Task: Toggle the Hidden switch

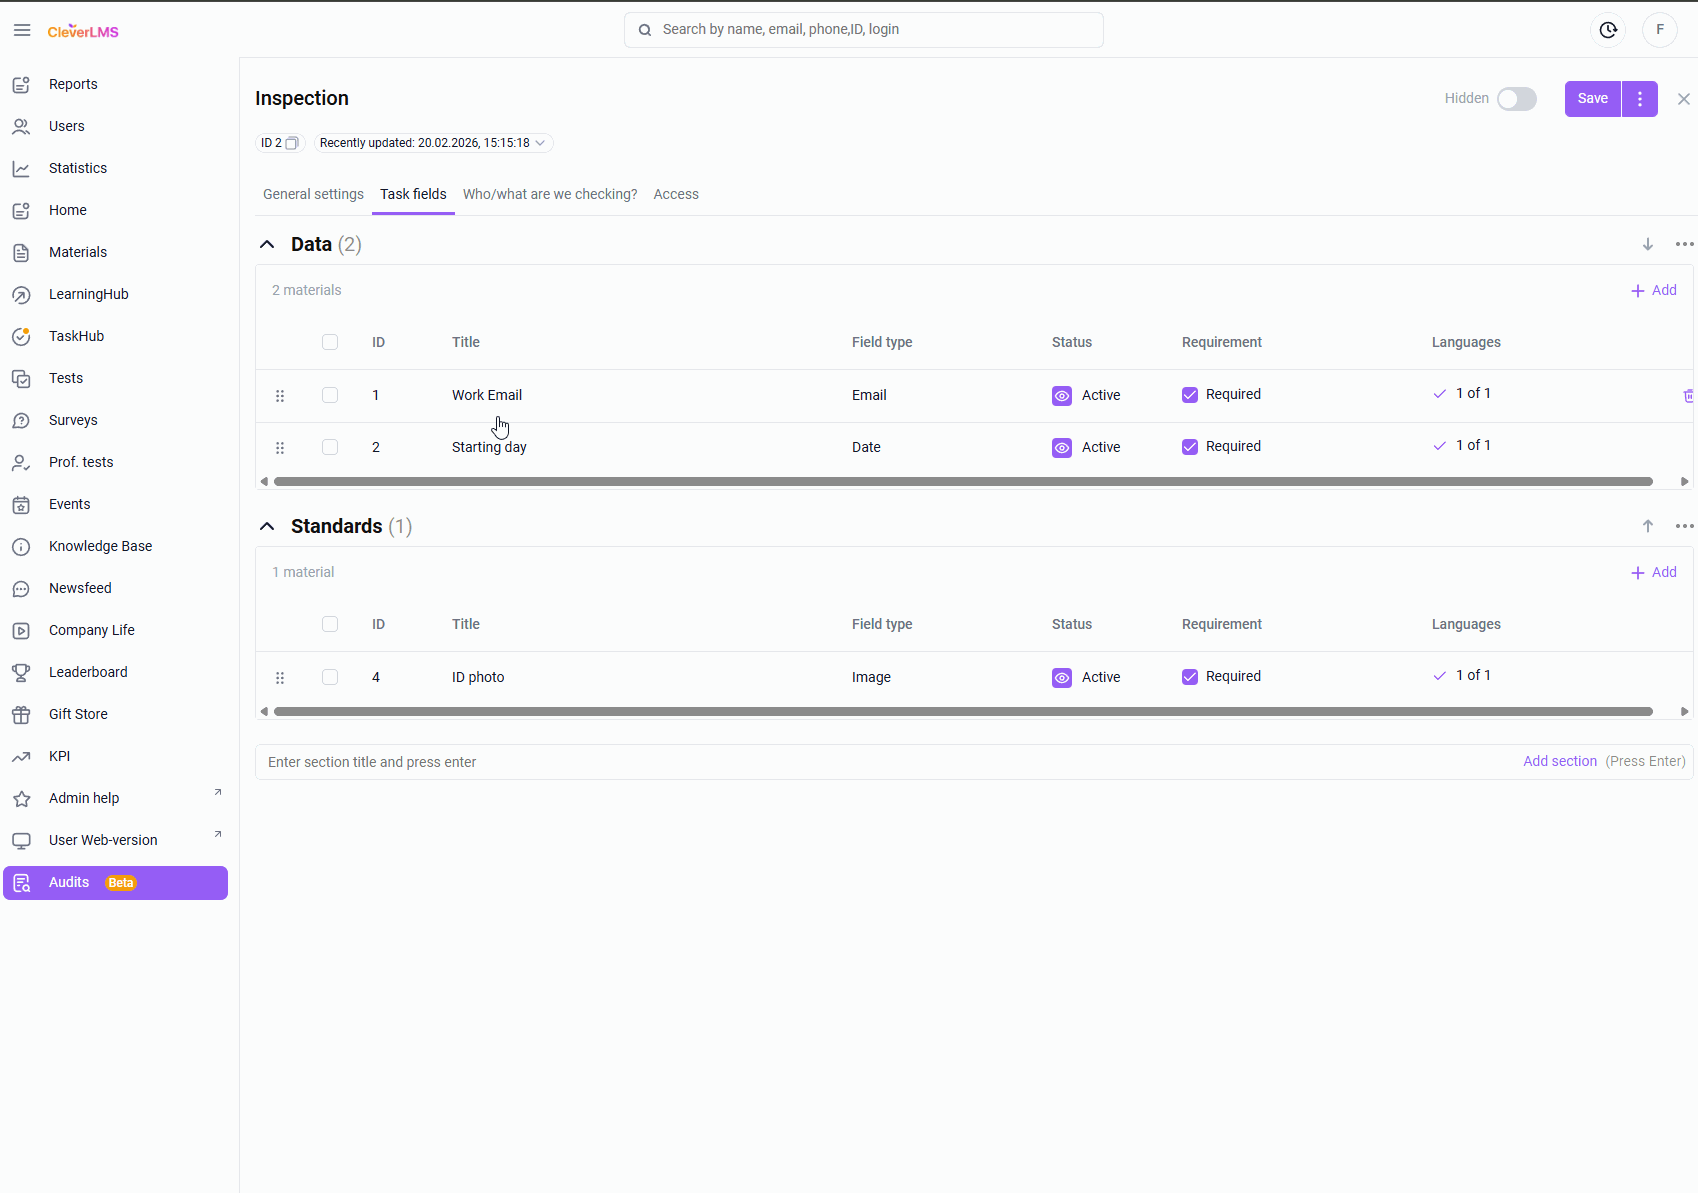Action: pos(1516,99)
